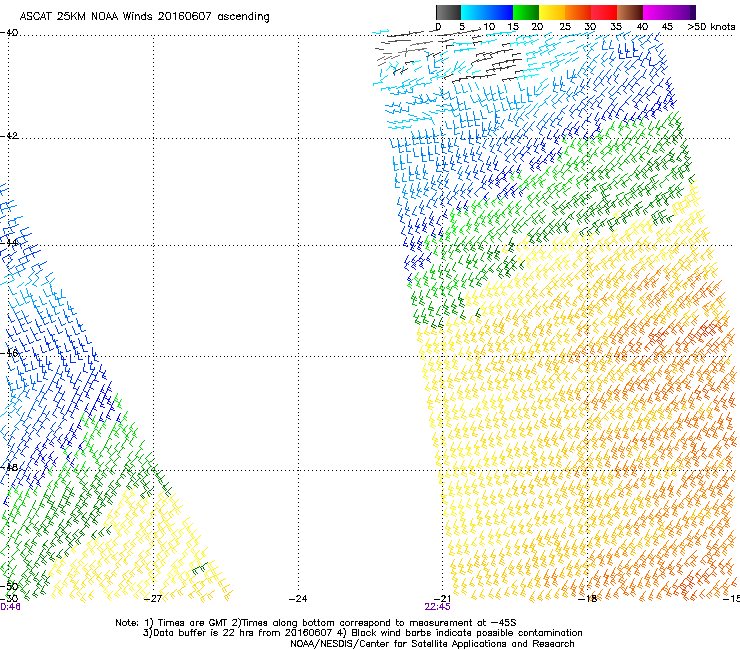Image resolution: width=740 pixels, height=650 pixels.
Task: Click the '-42' latitude label
Action: click(x=10, y=135)
